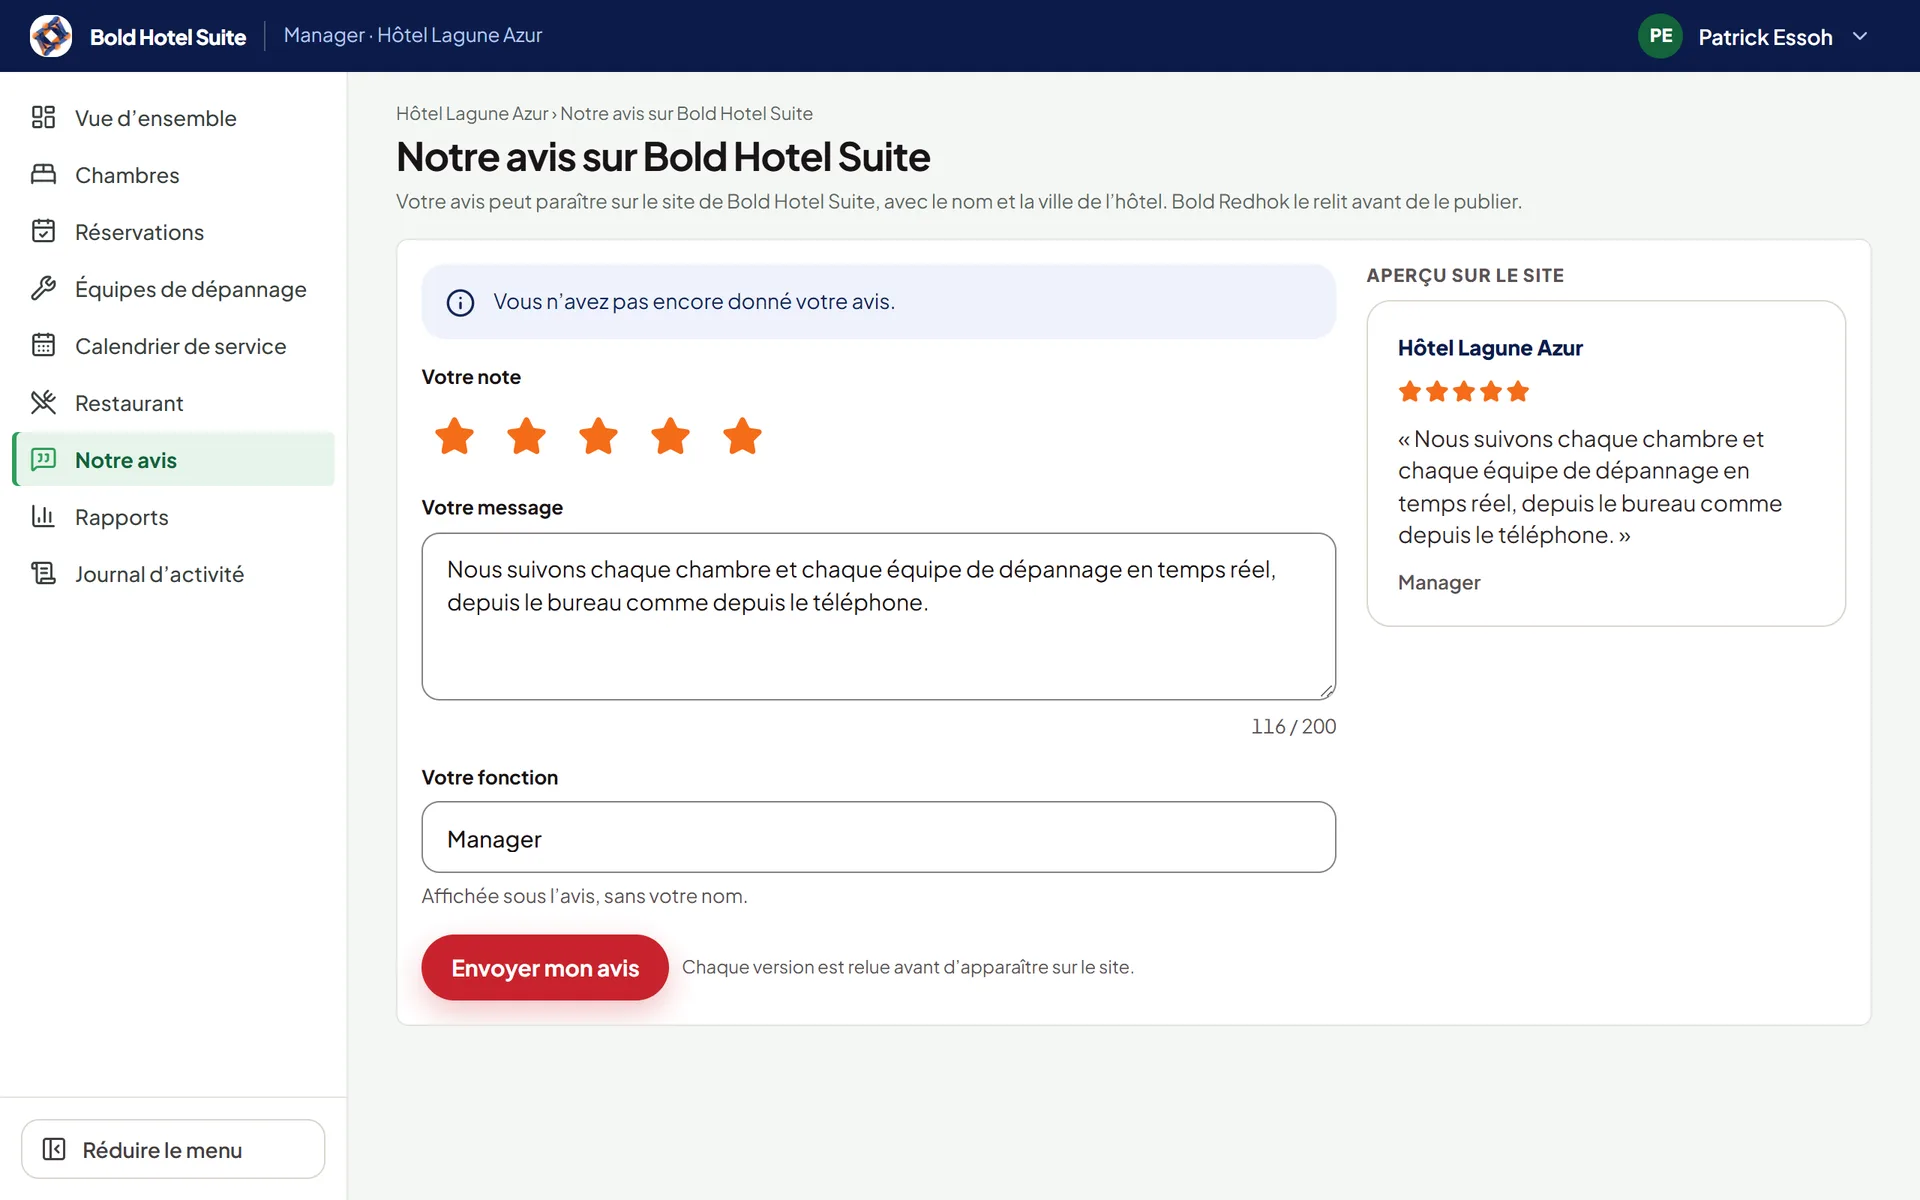1920x1200 pixels.
Task: Click the Réduire le menu button
Action: 173,1149
